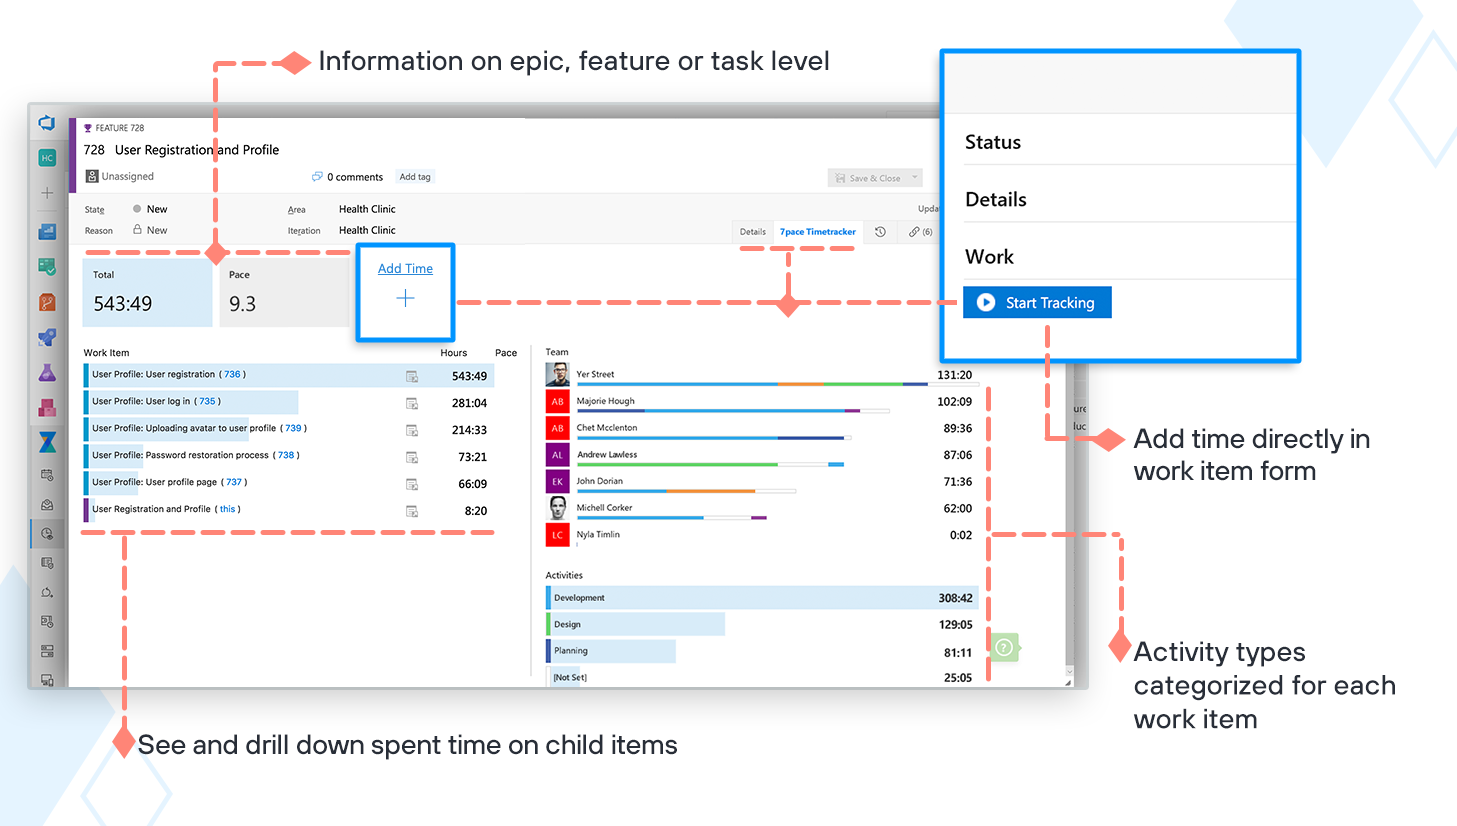Select the 7pace Timetracker clock icon

(46, 534)
